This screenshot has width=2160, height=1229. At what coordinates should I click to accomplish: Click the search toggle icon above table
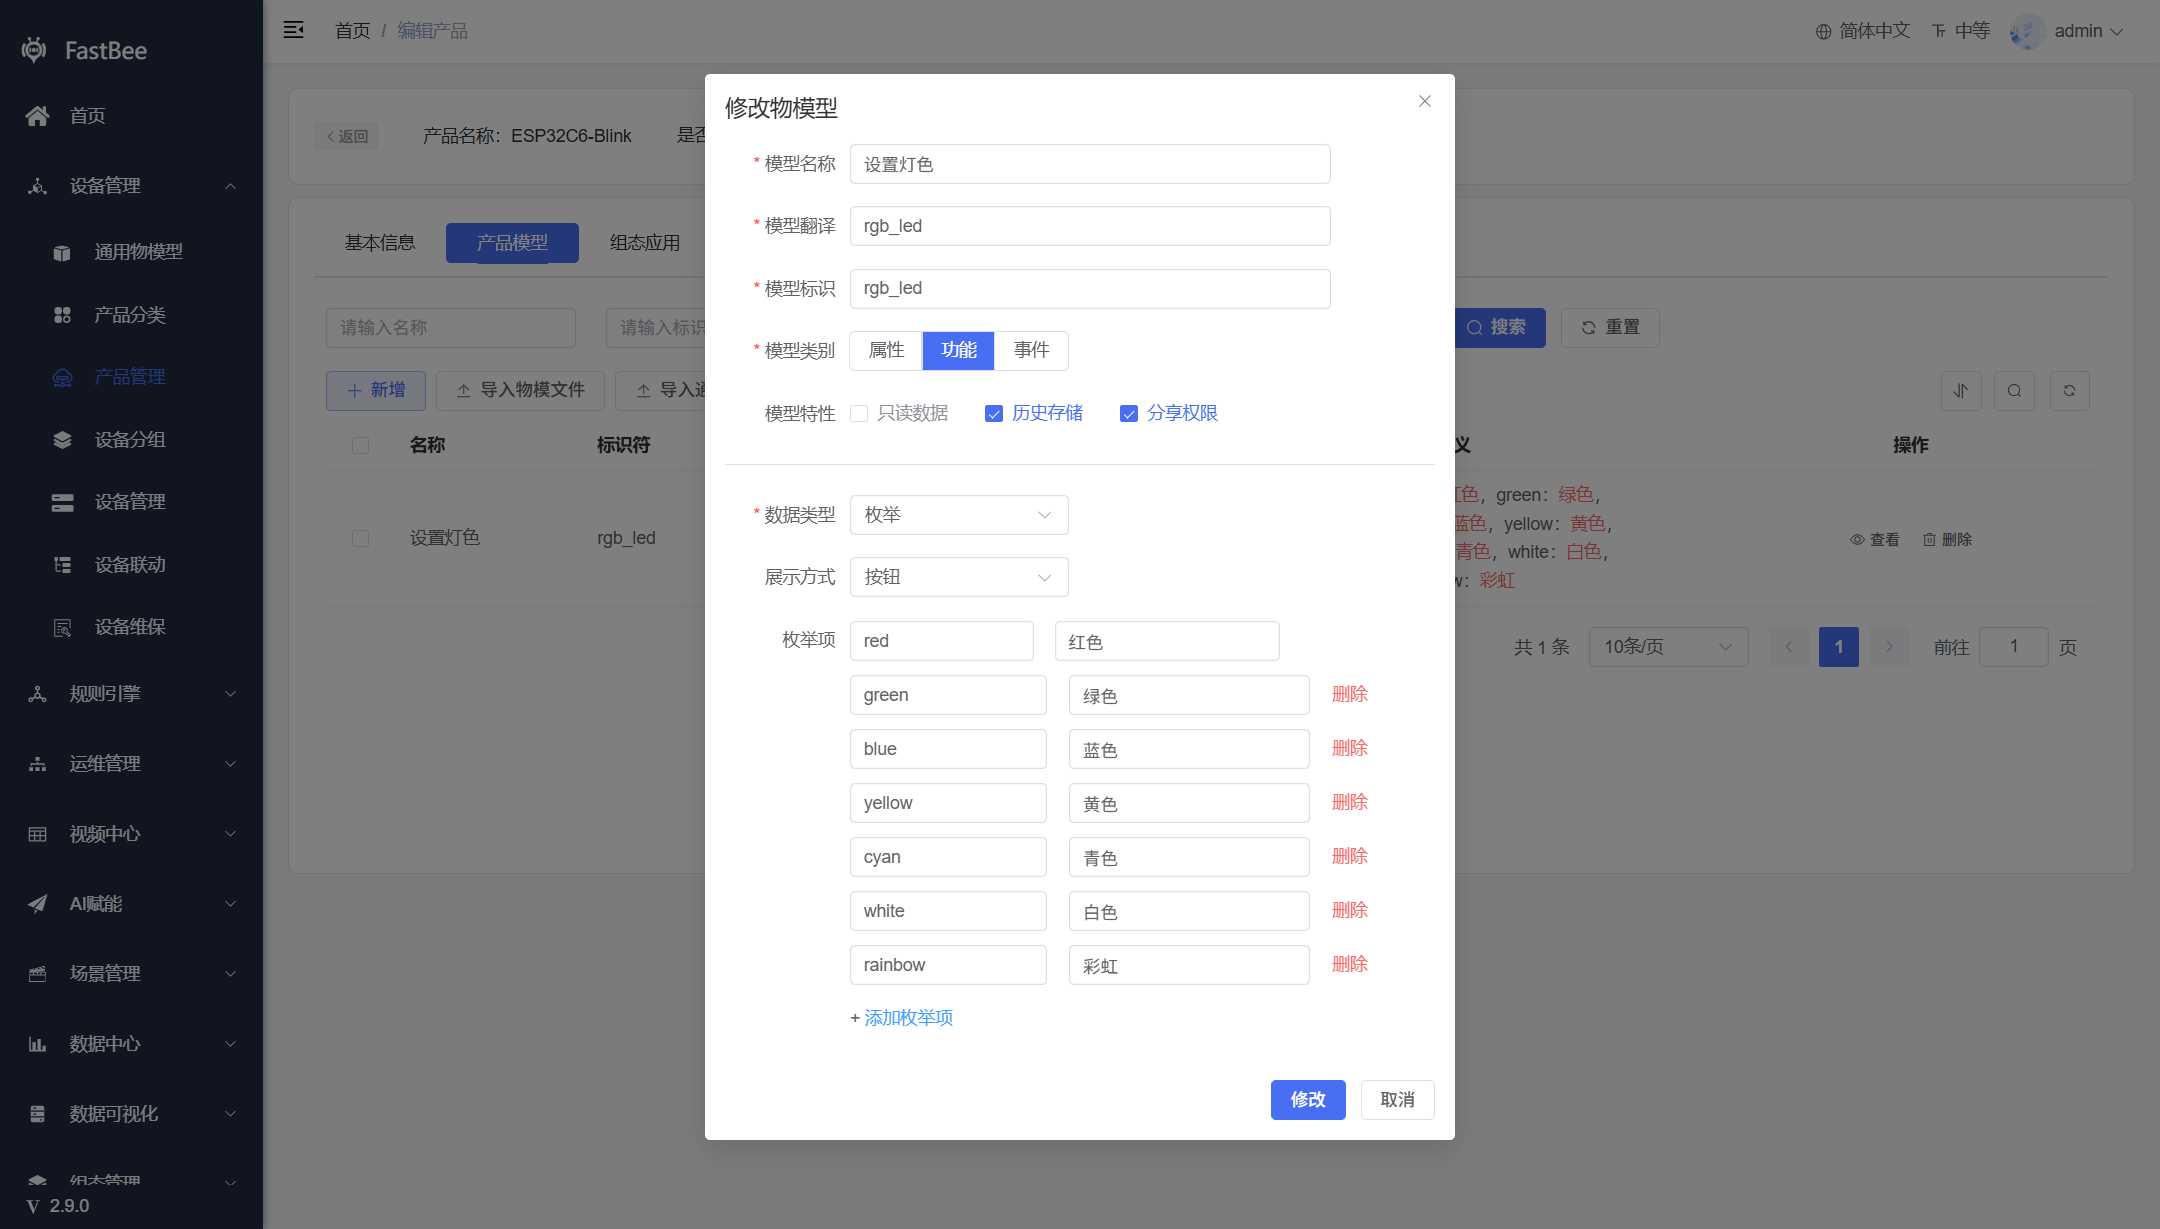[x=2014, y=391]
